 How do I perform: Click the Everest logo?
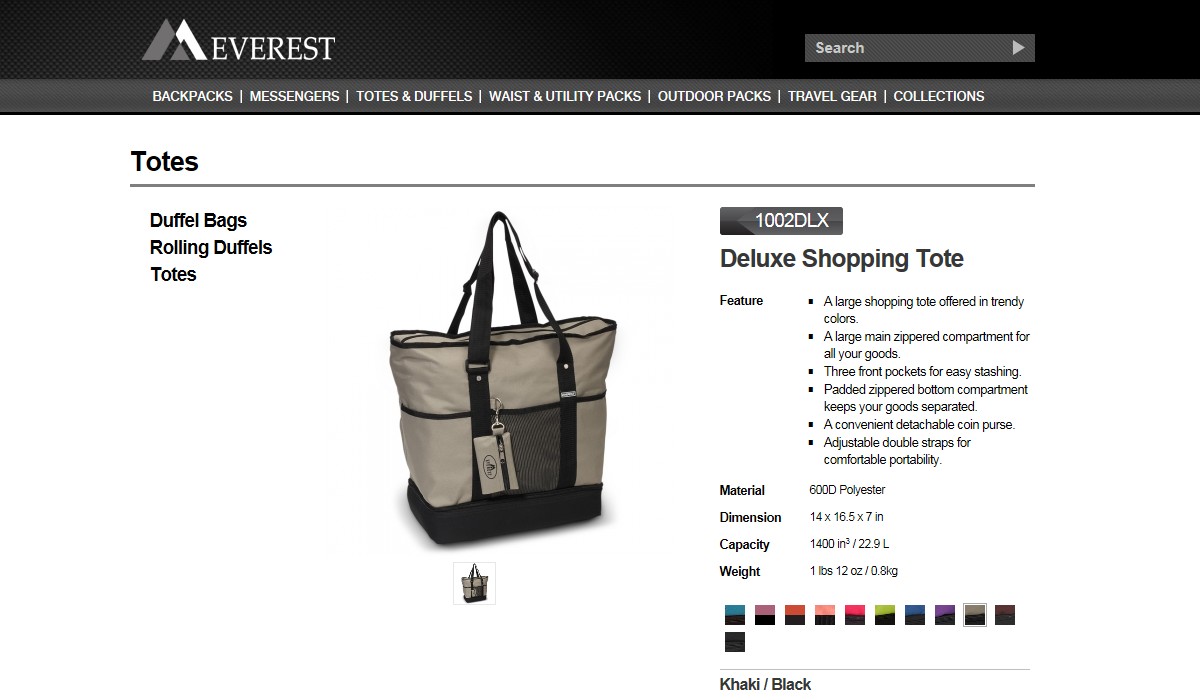click(x=238, y=40)
